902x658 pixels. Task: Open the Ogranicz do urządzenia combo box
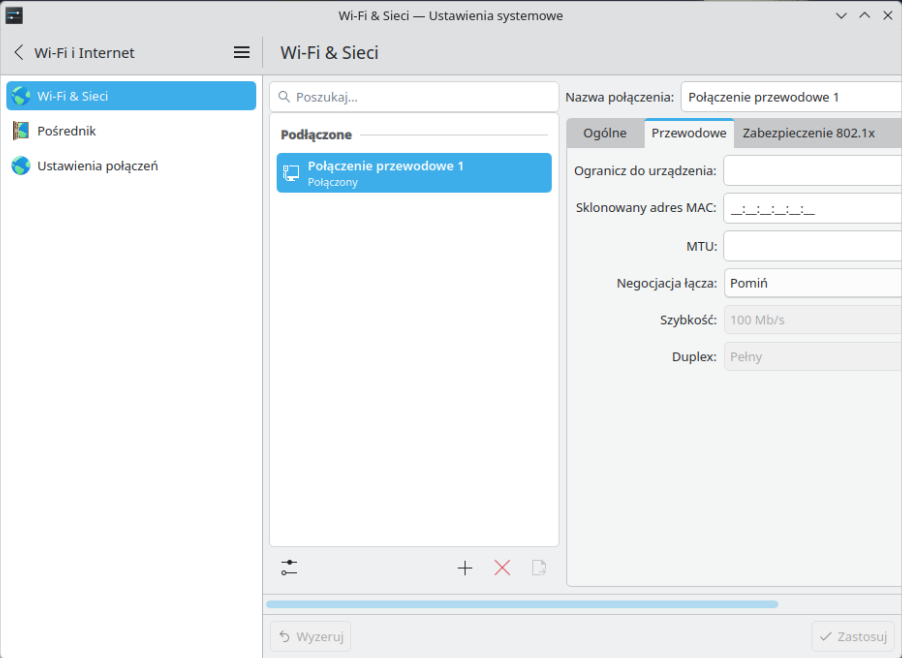pyautogui.click(x=812, y=171)
